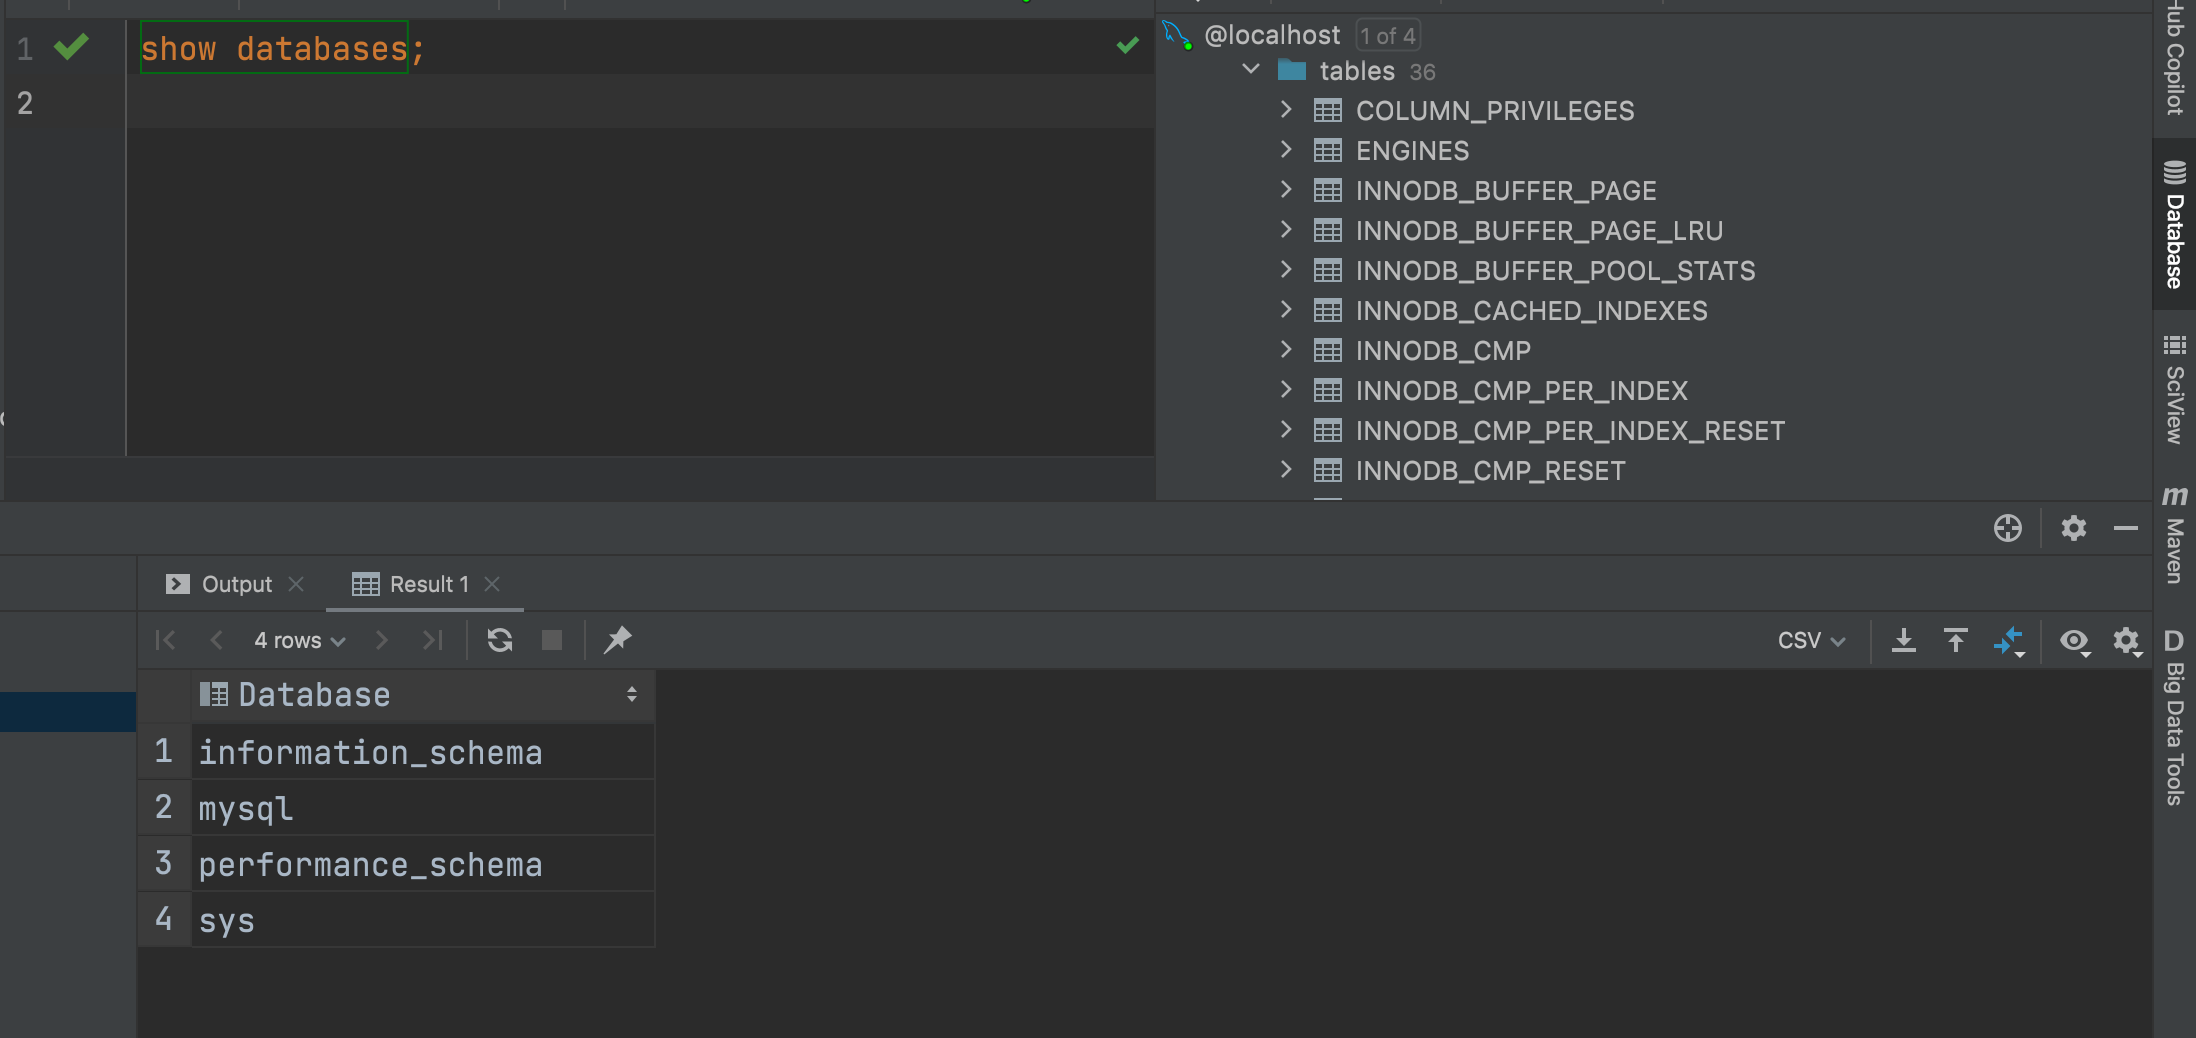2196x1038 pixels.
Task: Expand the INNODB_CMP_PER_INDEX_RESET node
Action: tap(1287, 430)
